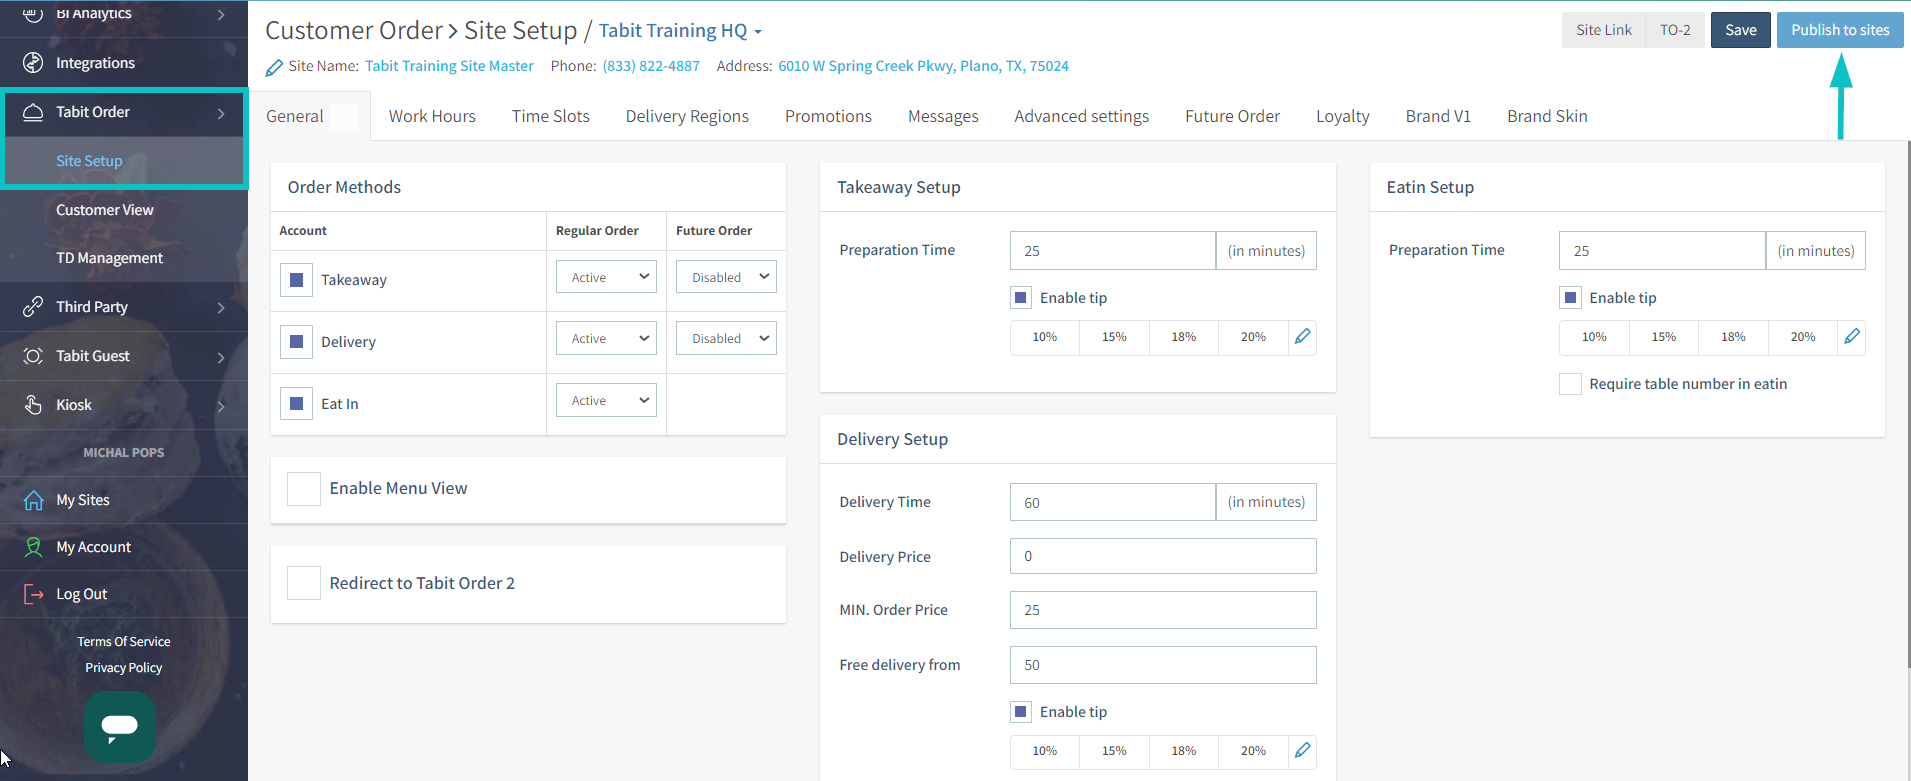
Task: Open the Brand Skin tab
Action: tap(1547, 116)
